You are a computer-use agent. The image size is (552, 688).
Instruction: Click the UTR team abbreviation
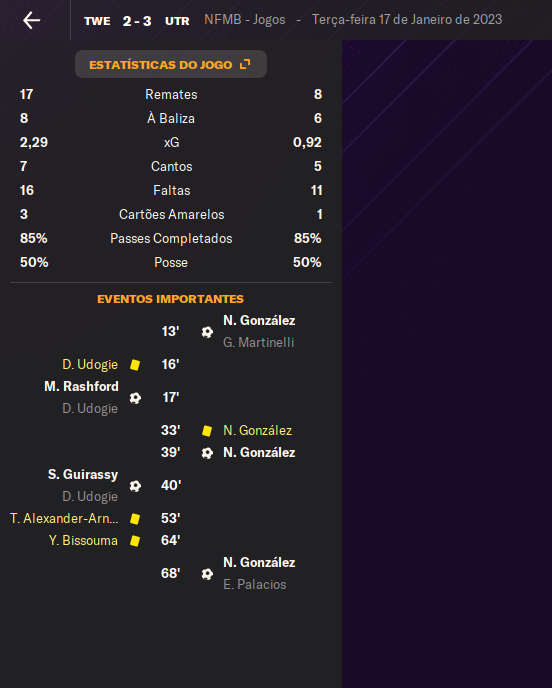(x=177, y=21)
